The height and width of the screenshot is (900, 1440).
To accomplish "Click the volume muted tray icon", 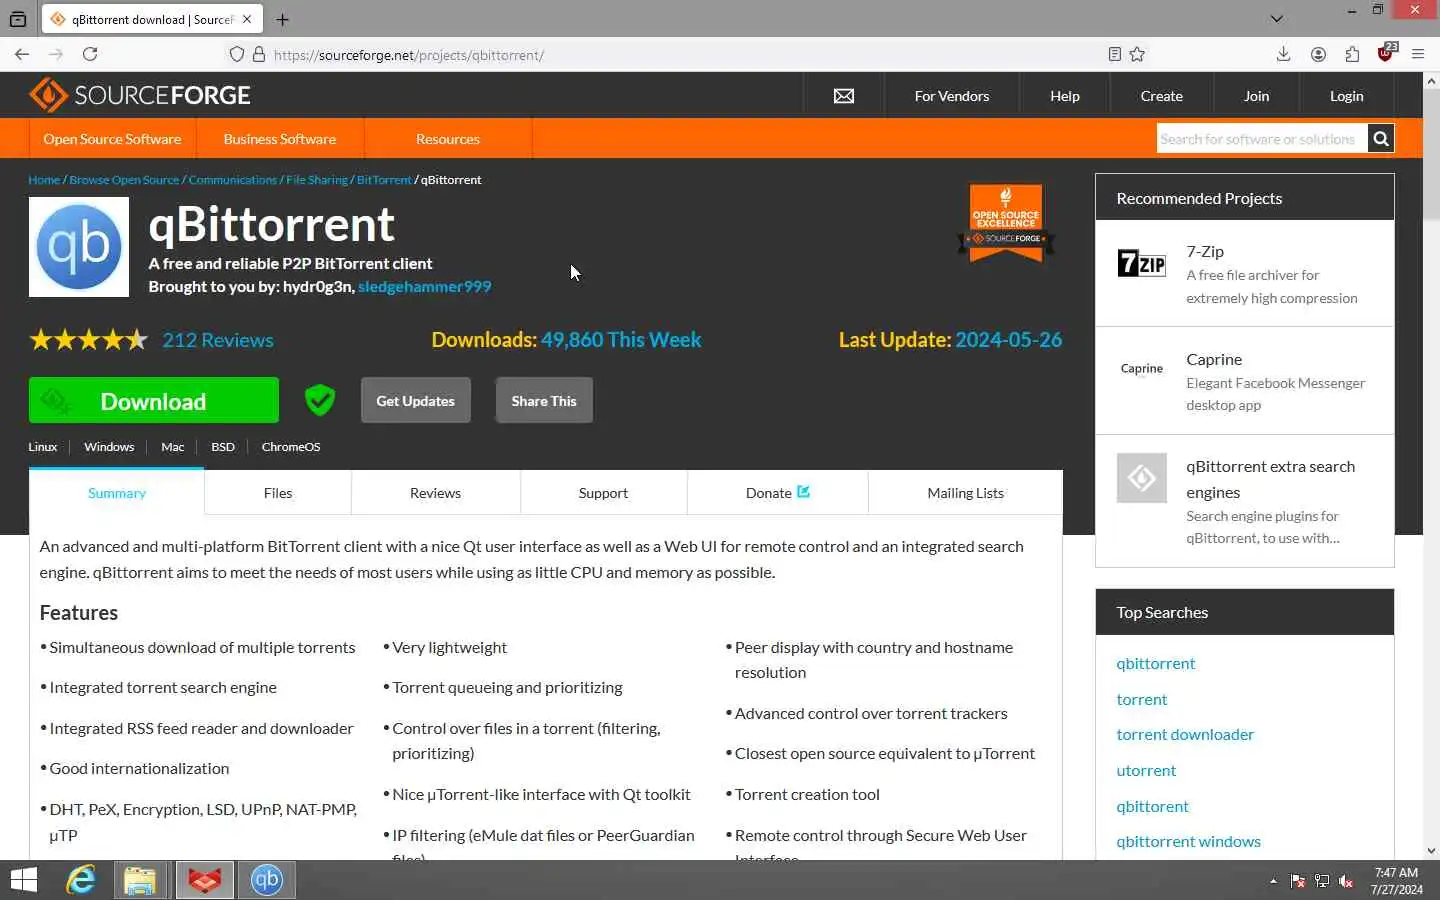I will (1346, 881).
